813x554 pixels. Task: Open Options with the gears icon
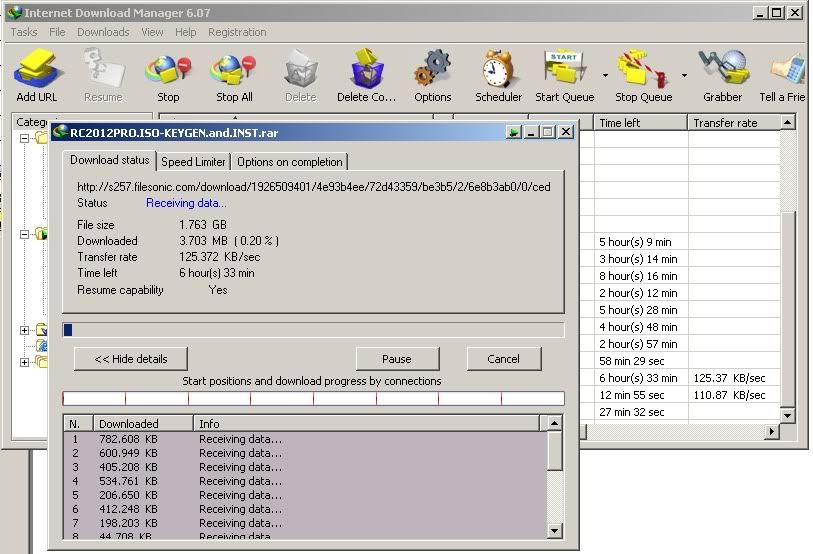pyautogui.click(x=432, y=68)
